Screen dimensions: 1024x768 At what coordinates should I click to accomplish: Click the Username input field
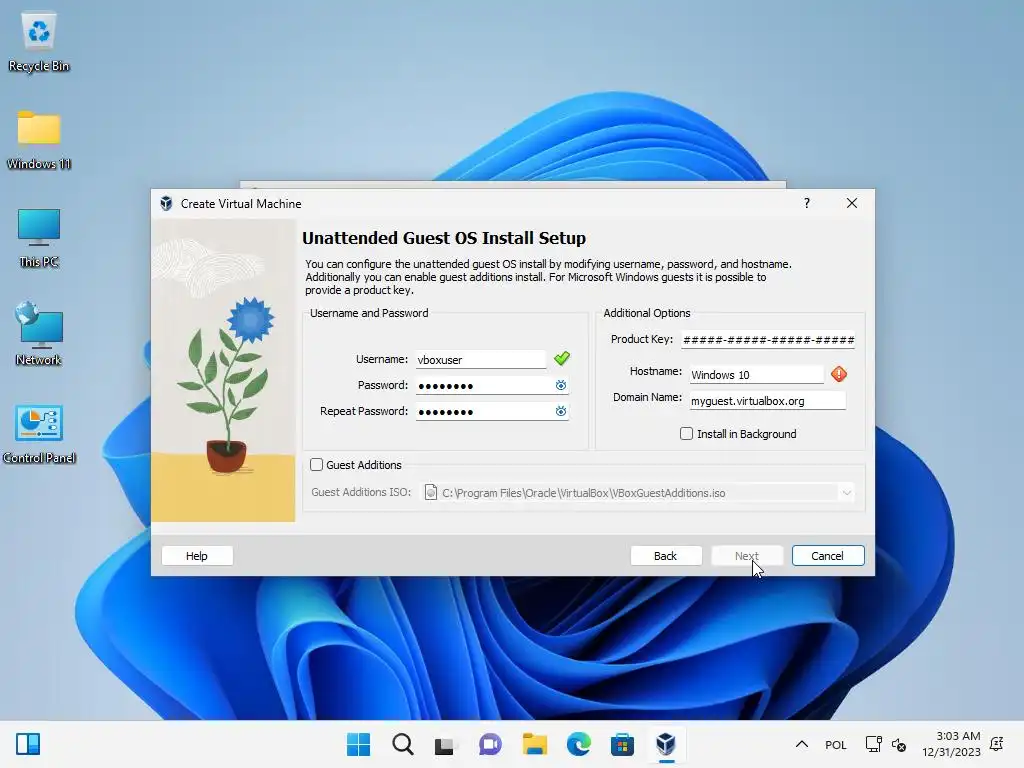click(481, 359)
